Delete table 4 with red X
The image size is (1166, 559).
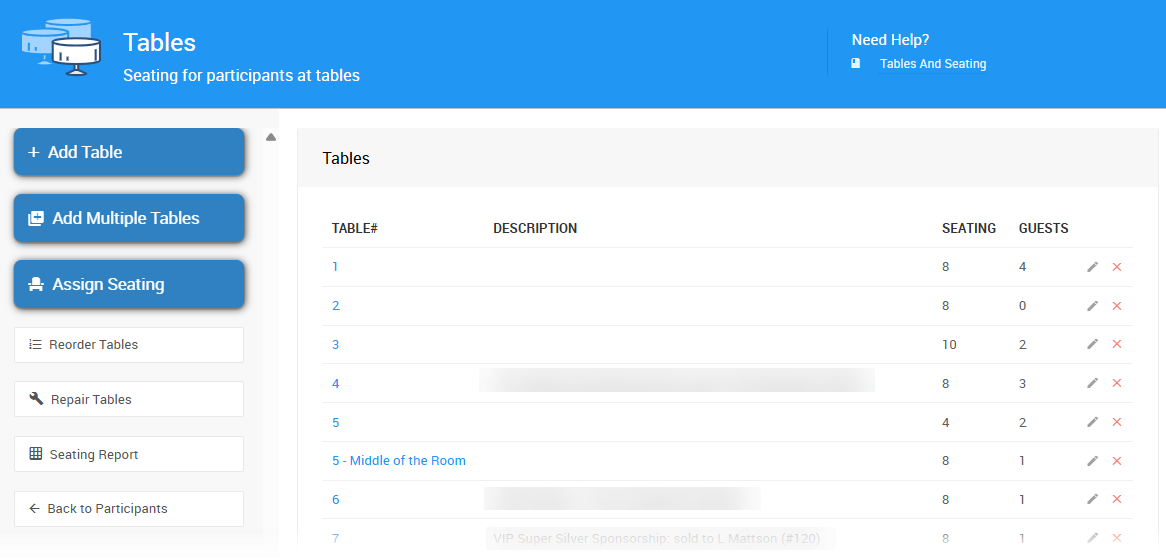tap(1116, 383)
